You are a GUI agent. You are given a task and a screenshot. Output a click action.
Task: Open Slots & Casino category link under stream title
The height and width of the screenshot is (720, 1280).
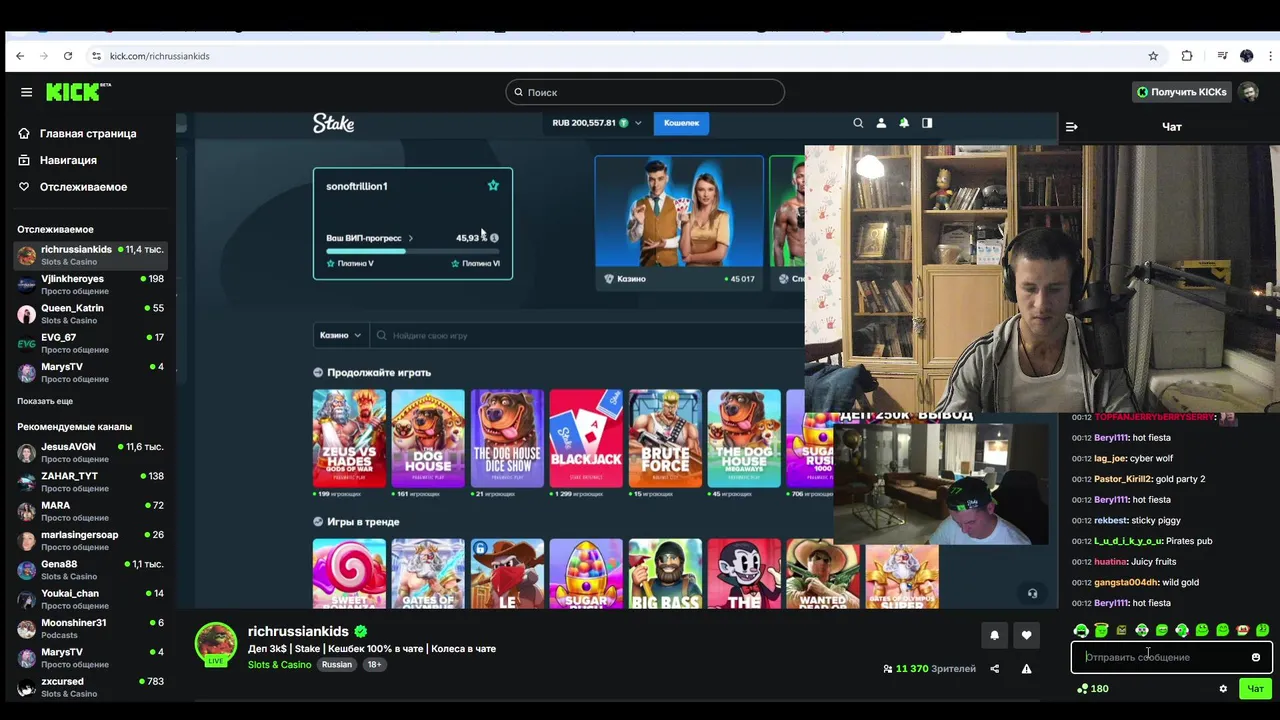(x=279, y=665)
